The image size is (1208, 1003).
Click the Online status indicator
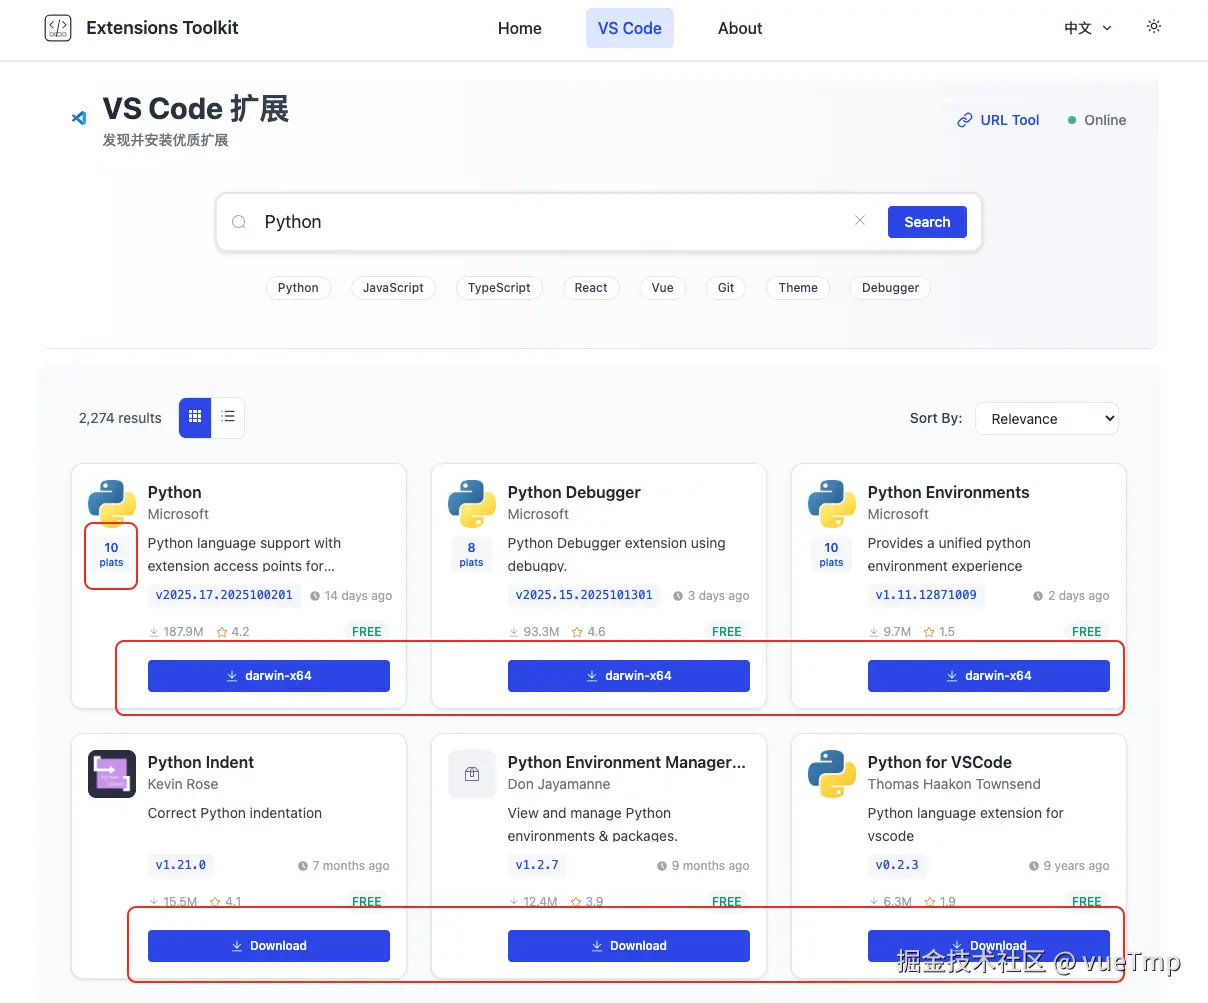(x=1097, y=120)
